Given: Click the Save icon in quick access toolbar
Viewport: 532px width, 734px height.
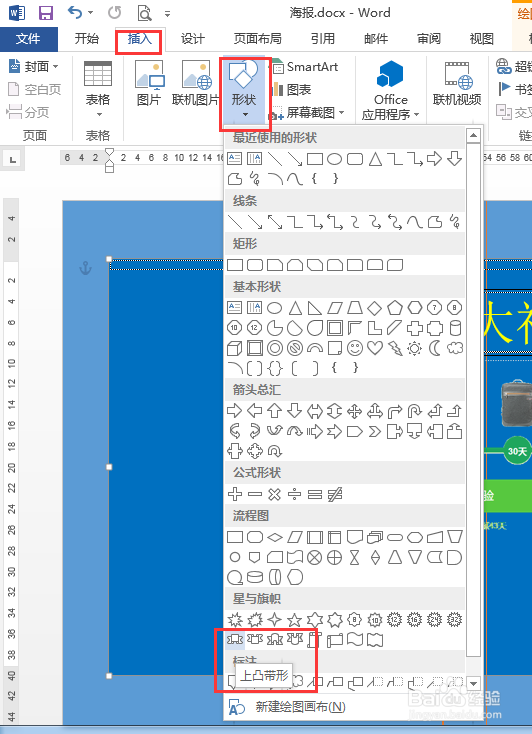Looking at the screenshot, I should pos(45,13).
